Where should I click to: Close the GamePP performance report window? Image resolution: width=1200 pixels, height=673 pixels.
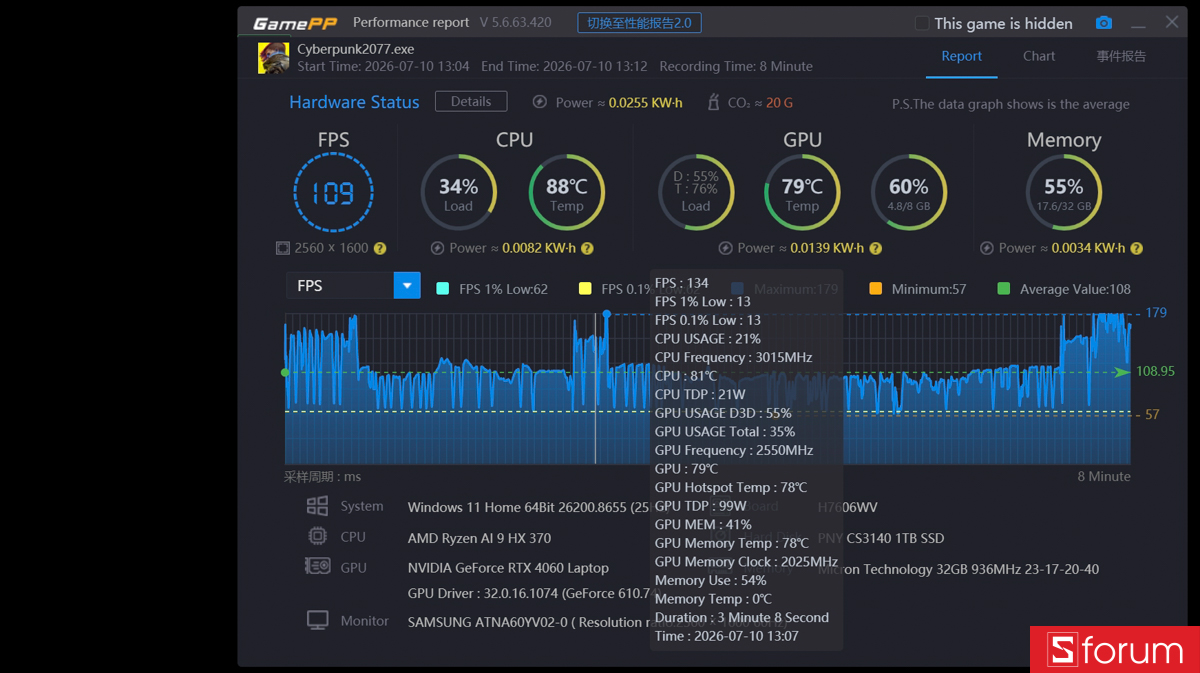click(1172, 22)
